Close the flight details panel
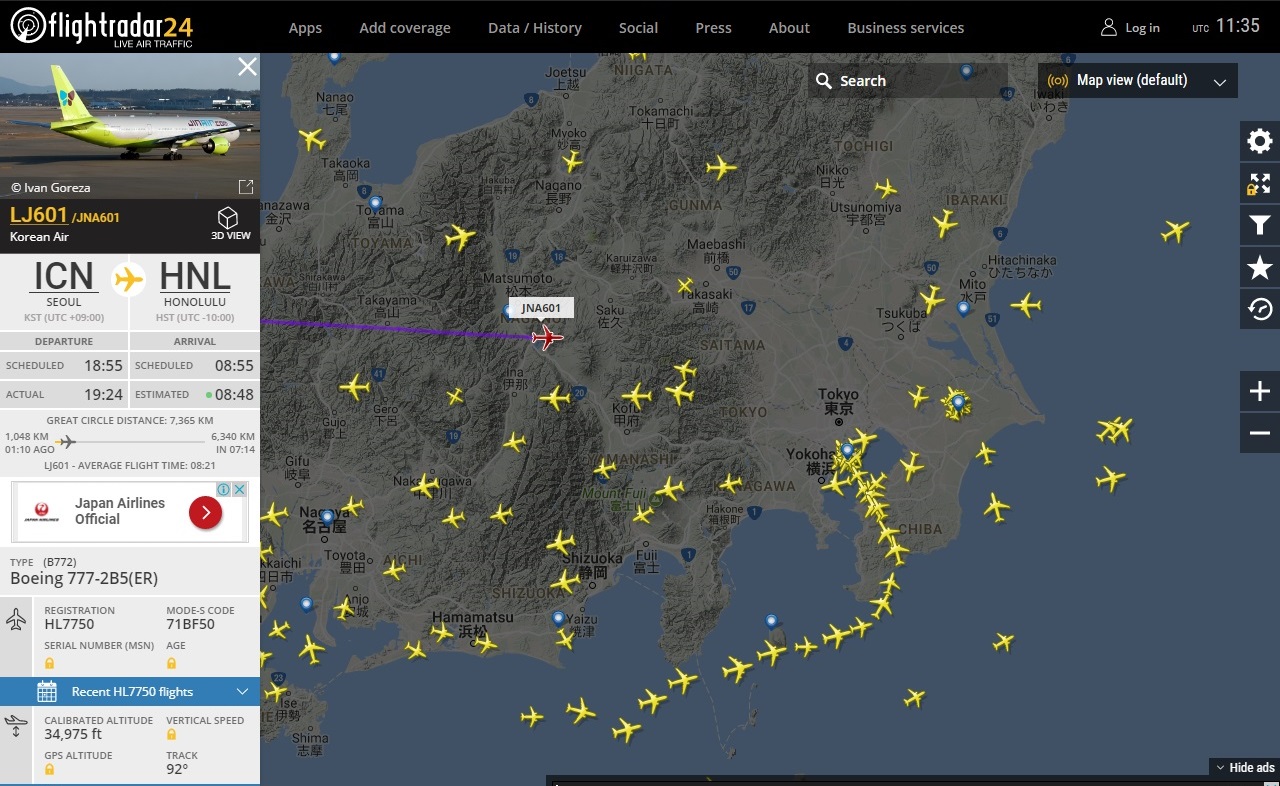Image resolution: width=1280 pixels, height=786 pixels. pos(247,67)
